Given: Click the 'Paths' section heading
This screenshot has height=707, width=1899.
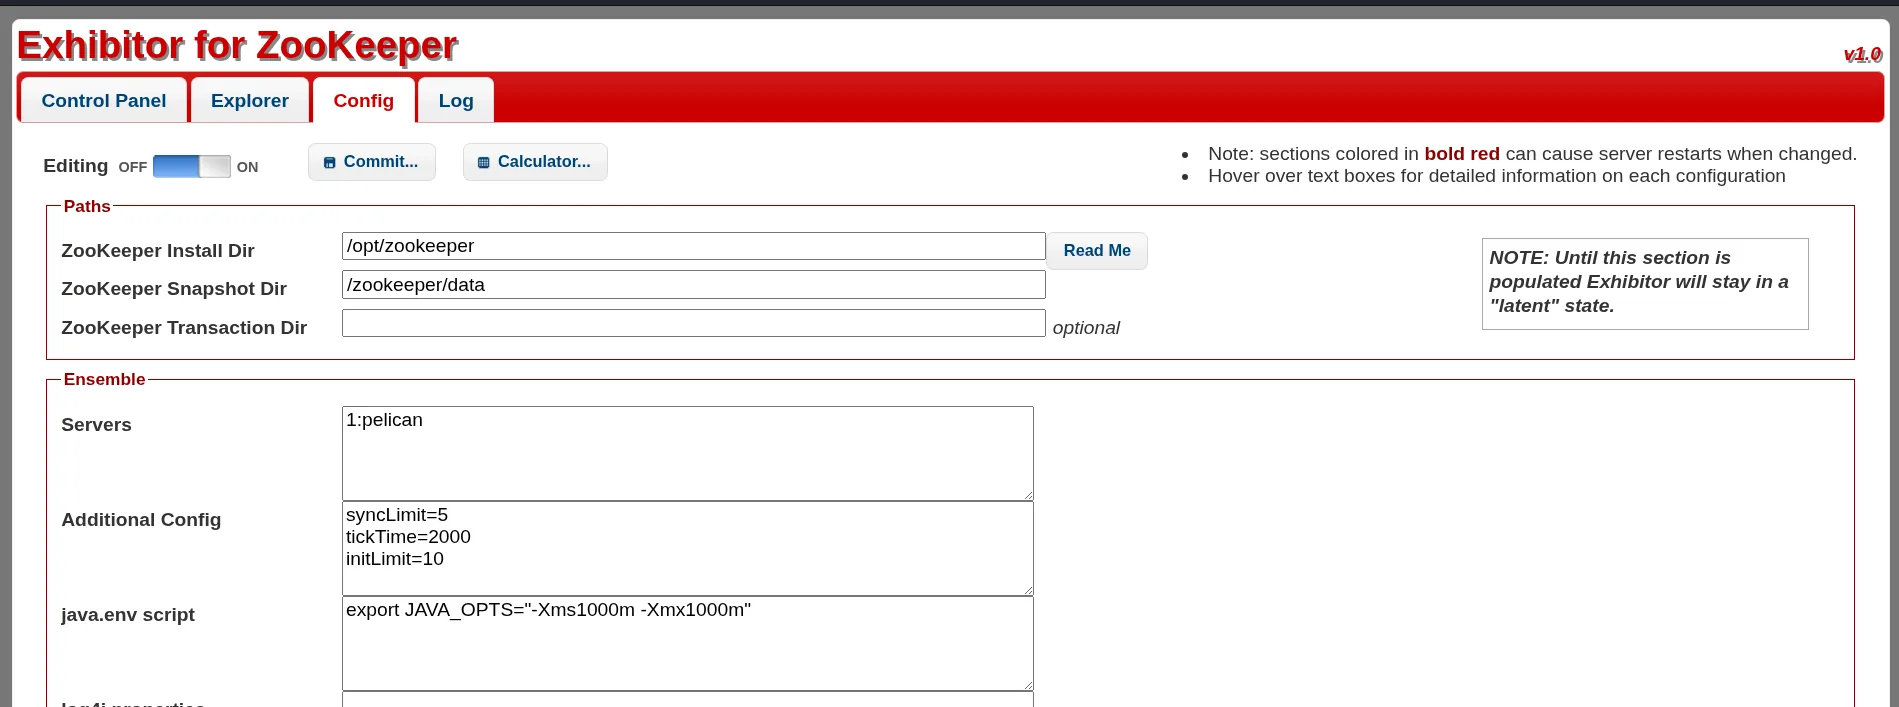Looking at the screenshot, I should pyautogui.click(x=87, y=206).
